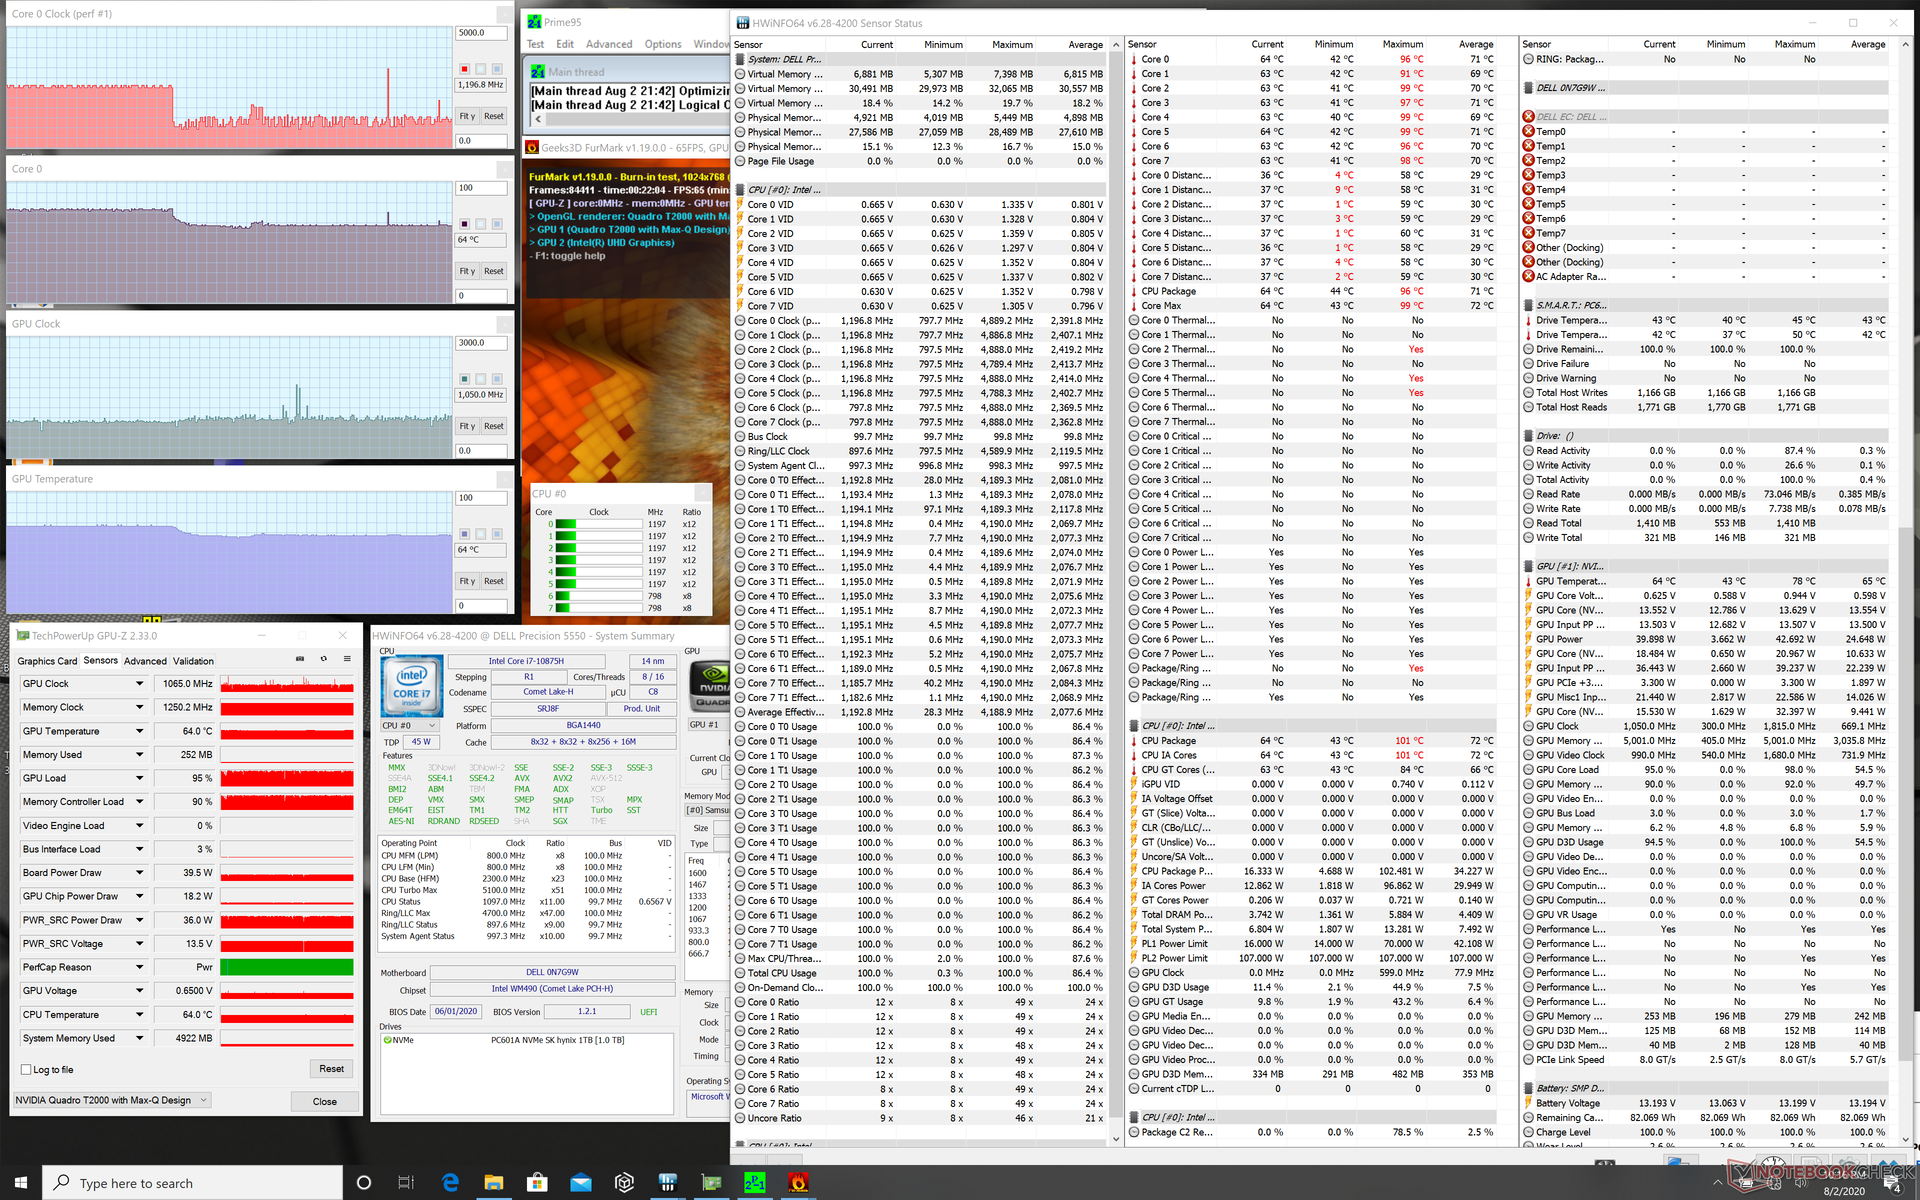Screen dimensions: 1920x1200
Task: Enable Log to file checkbox
Action: 27,1069
